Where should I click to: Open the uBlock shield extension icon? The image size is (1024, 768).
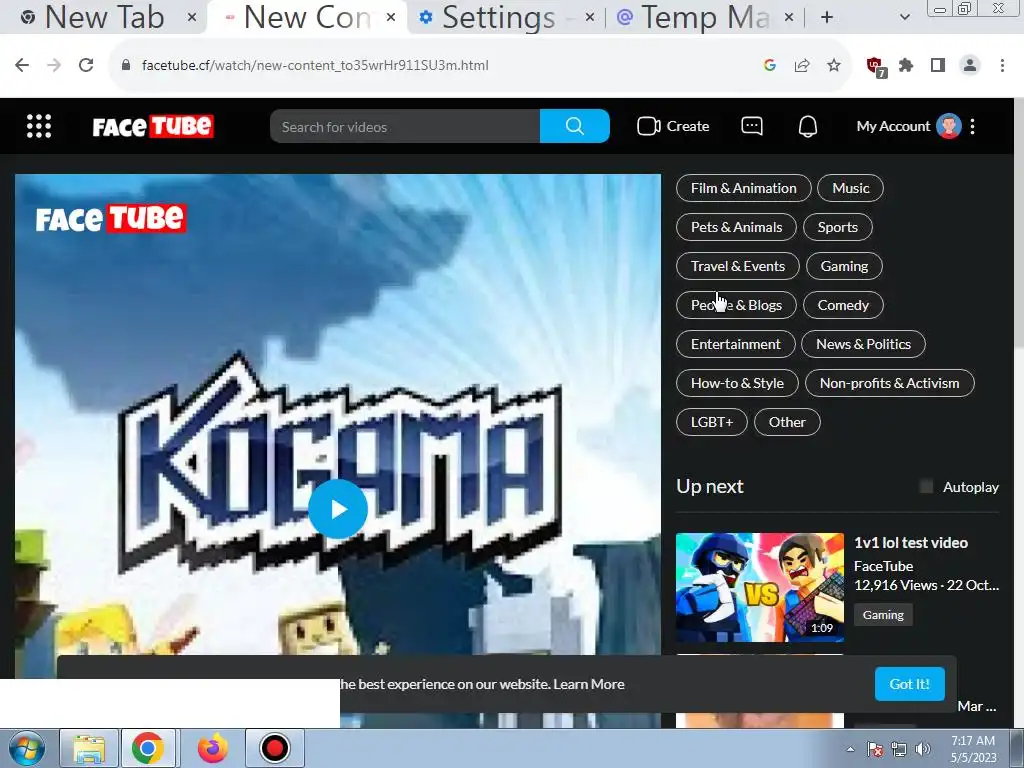876,67
